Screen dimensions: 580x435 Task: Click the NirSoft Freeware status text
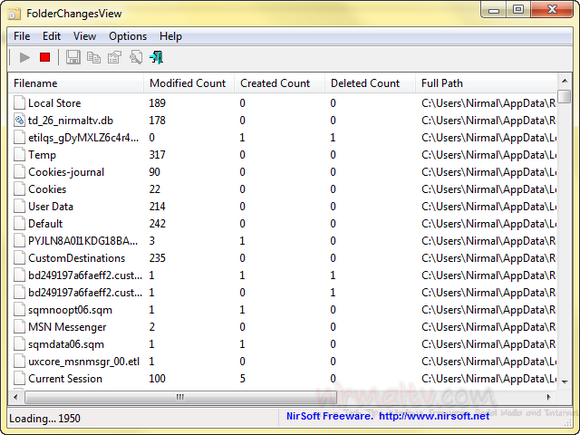[330, 416]
